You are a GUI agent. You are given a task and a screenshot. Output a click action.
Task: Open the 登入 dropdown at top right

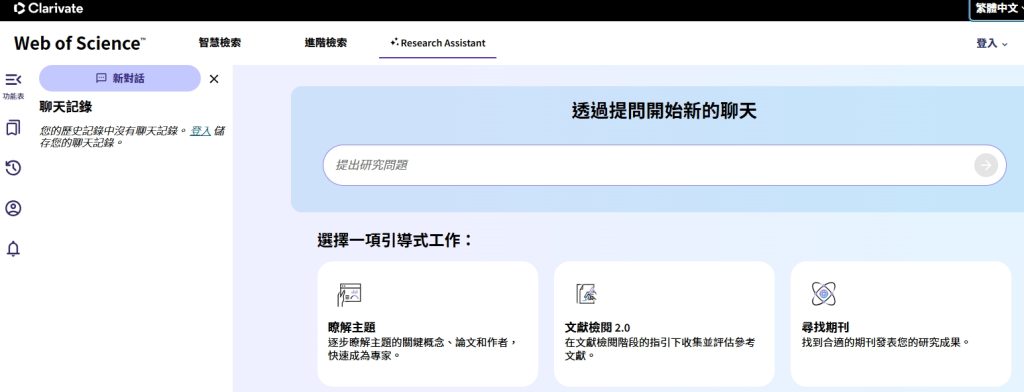click(991, 43)
